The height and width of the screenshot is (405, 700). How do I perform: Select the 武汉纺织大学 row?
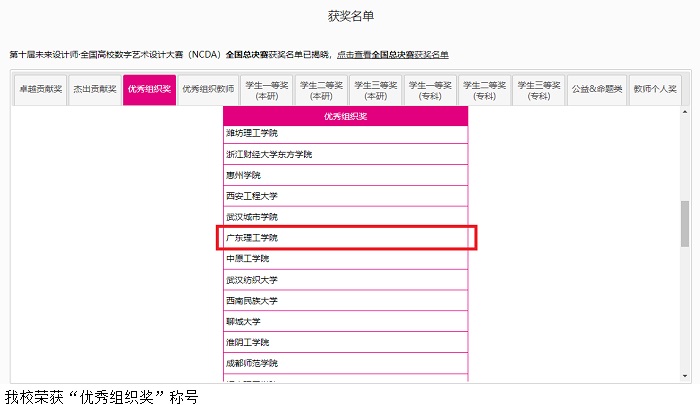pyautogui.click(x=346, y=280)
